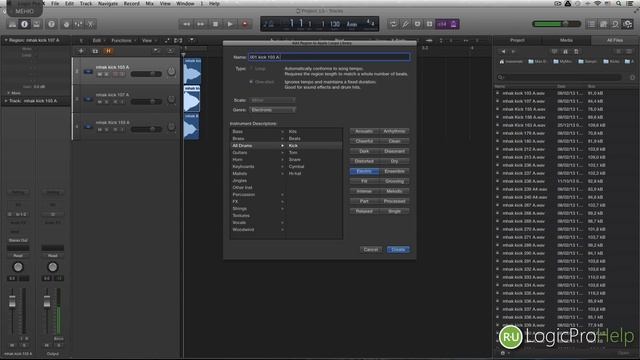The image size is (640, 360).
Task: Go back in the file browser
Action: pyautogui.click(x=503, y=51)
